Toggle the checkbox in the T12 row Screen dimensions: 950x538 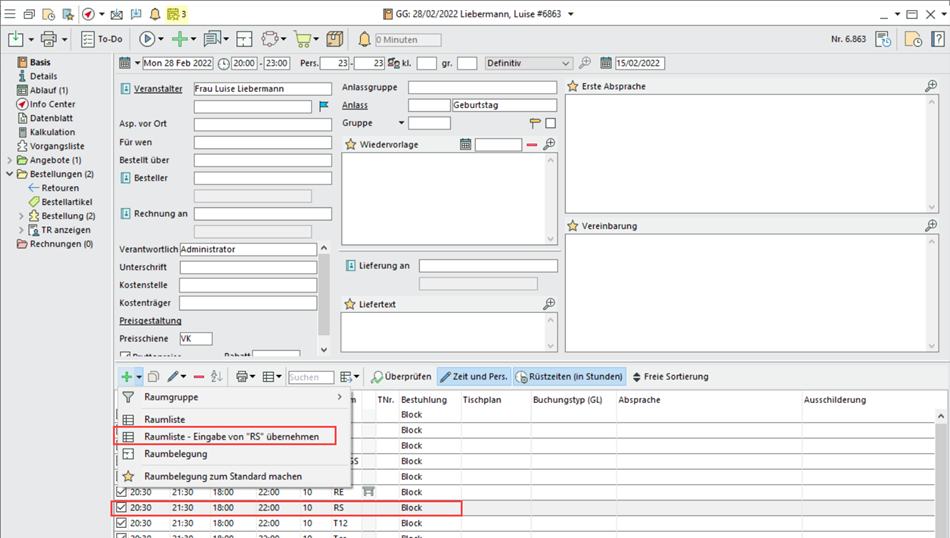click(122, 523)
